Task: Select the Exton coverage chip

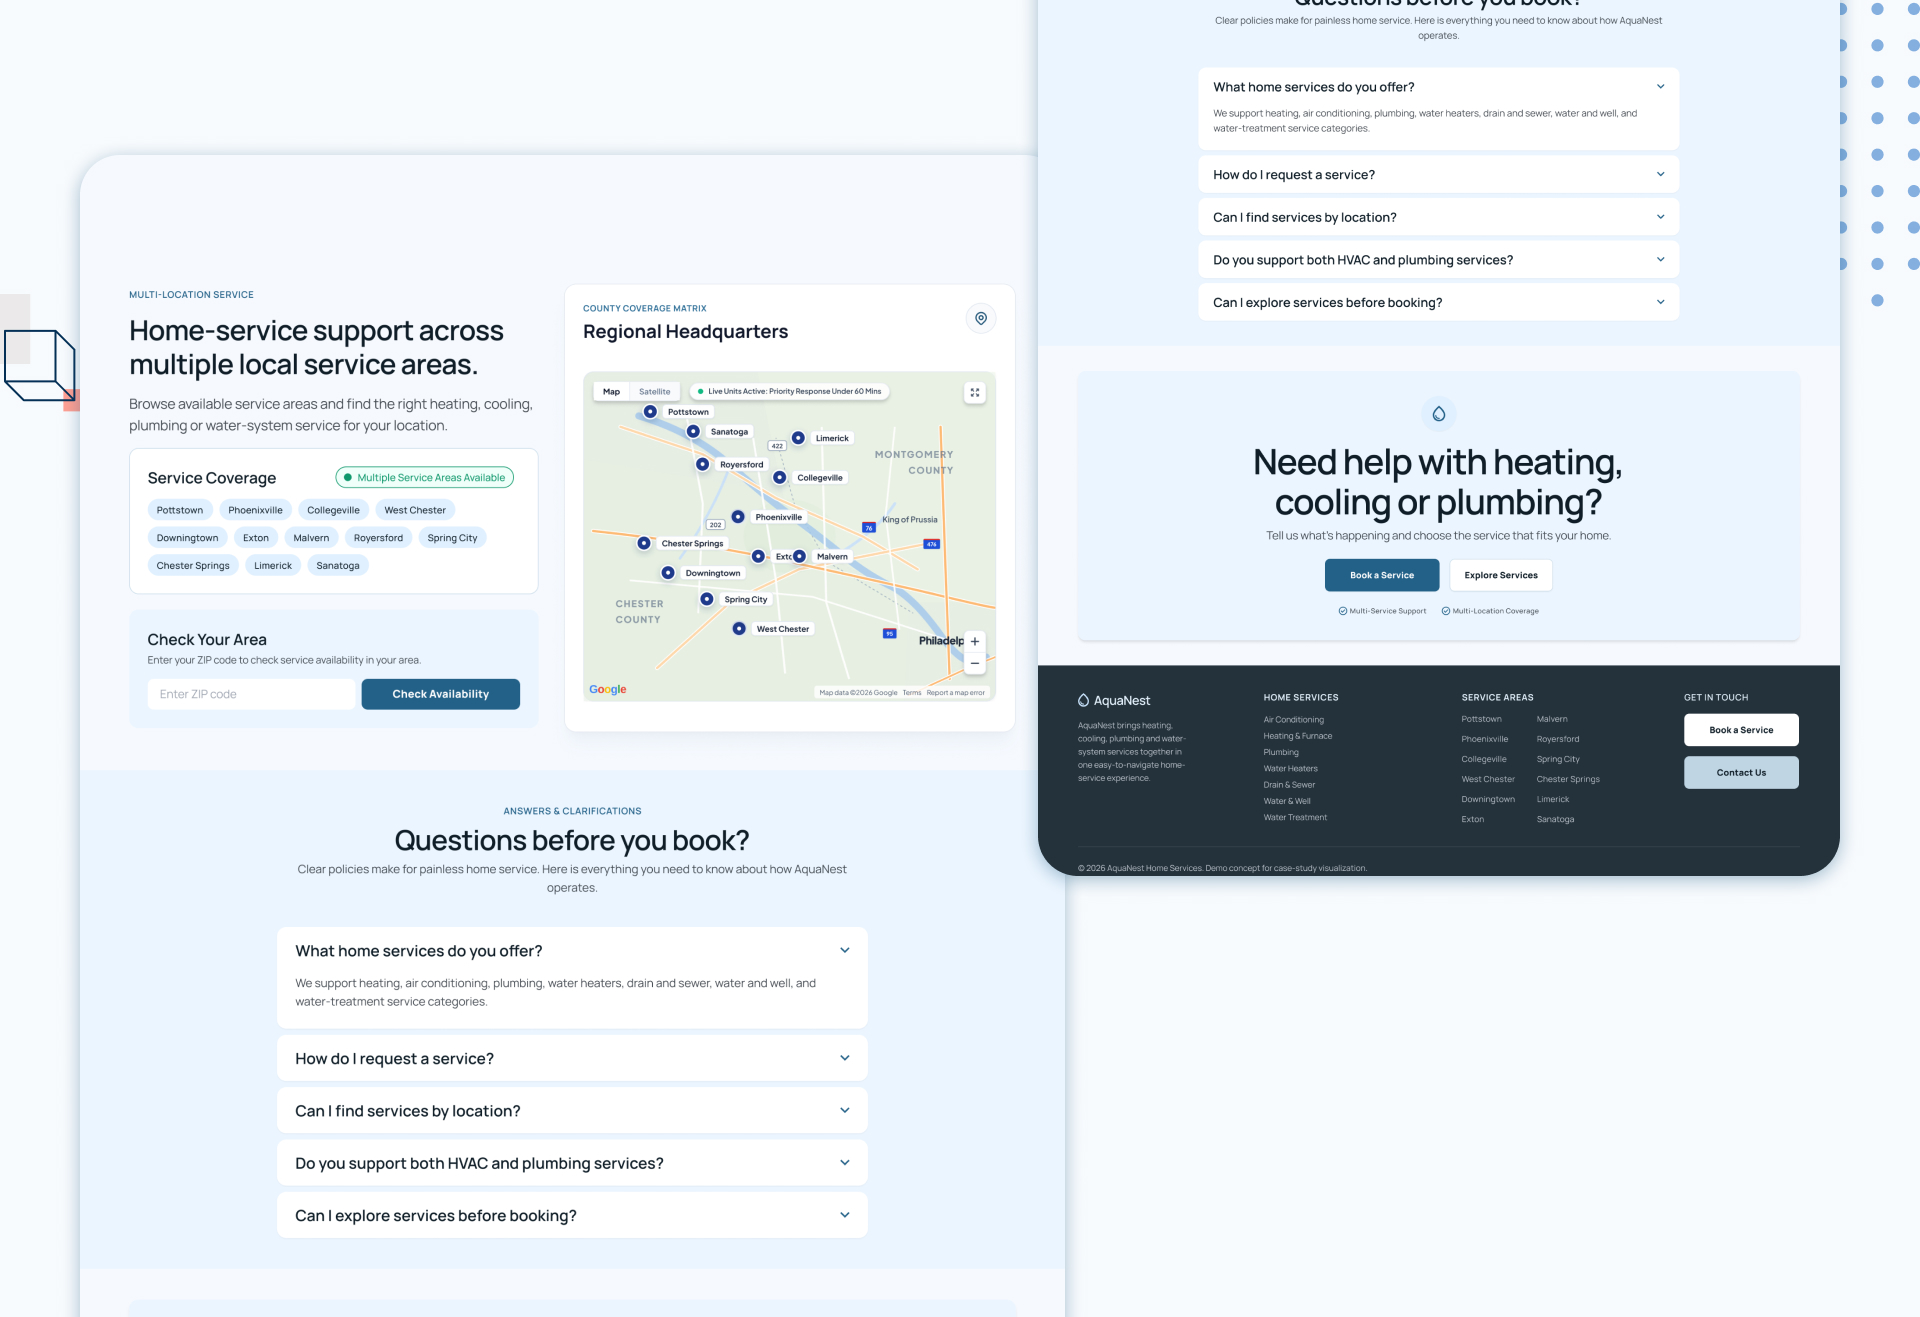Action: coord(256,538)
